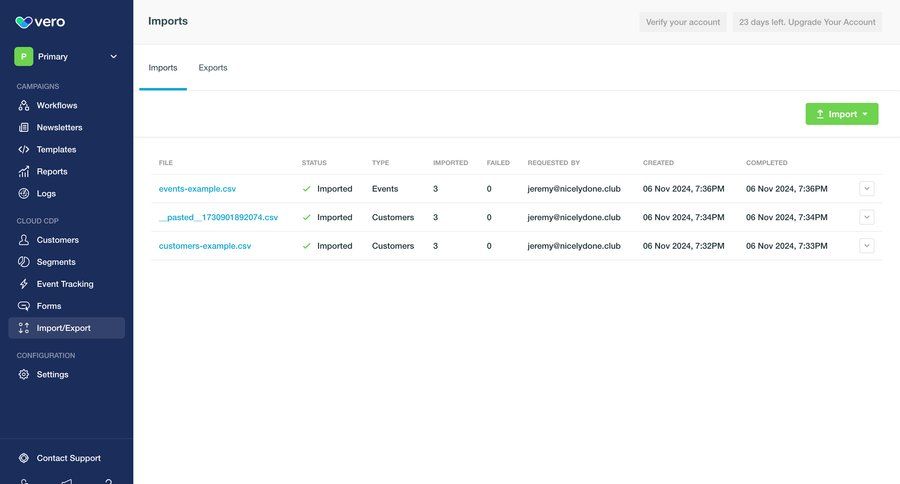Go to Logs using its icon
Image resolution: width=900 pixels, height=484 pixels.
tap(24, 193)
